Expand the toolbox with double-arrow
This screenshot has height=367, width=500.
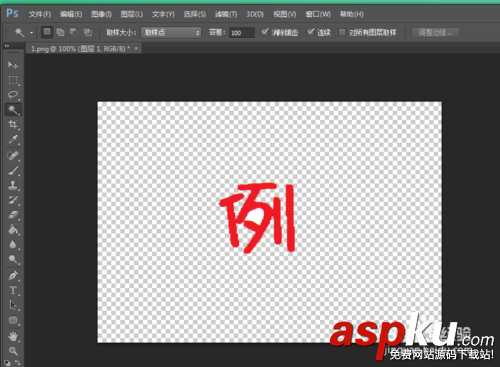click(7, 46)
